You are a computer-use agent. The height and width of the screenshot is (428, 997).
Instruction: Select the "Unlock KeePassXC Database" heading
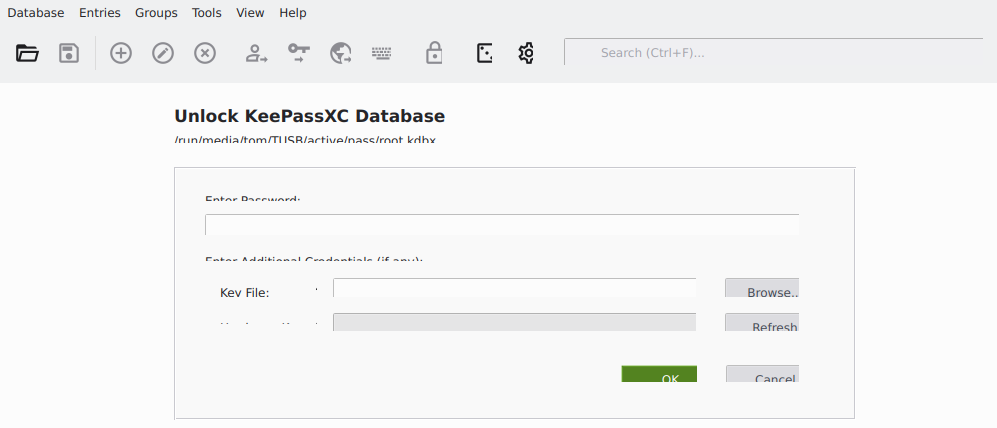pos(310,116)
